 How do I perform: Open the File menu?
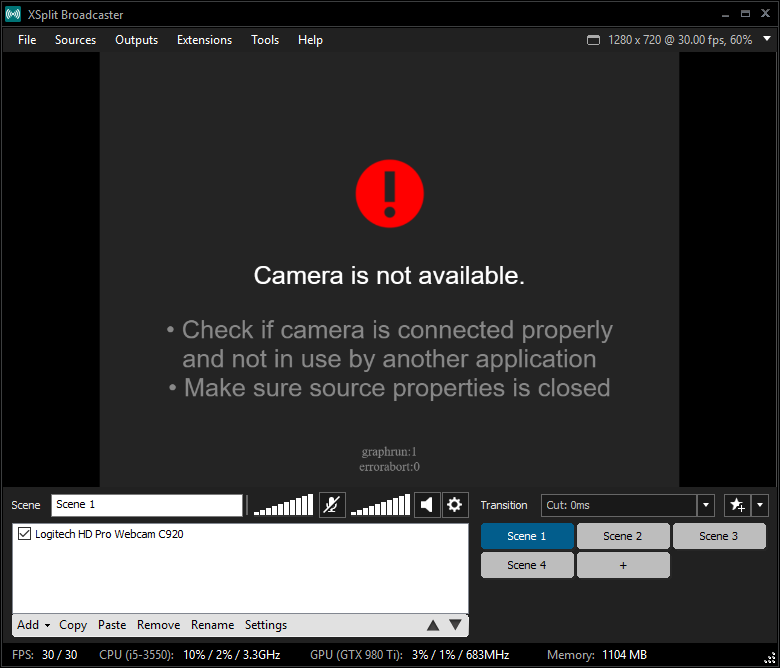(27, 40)
